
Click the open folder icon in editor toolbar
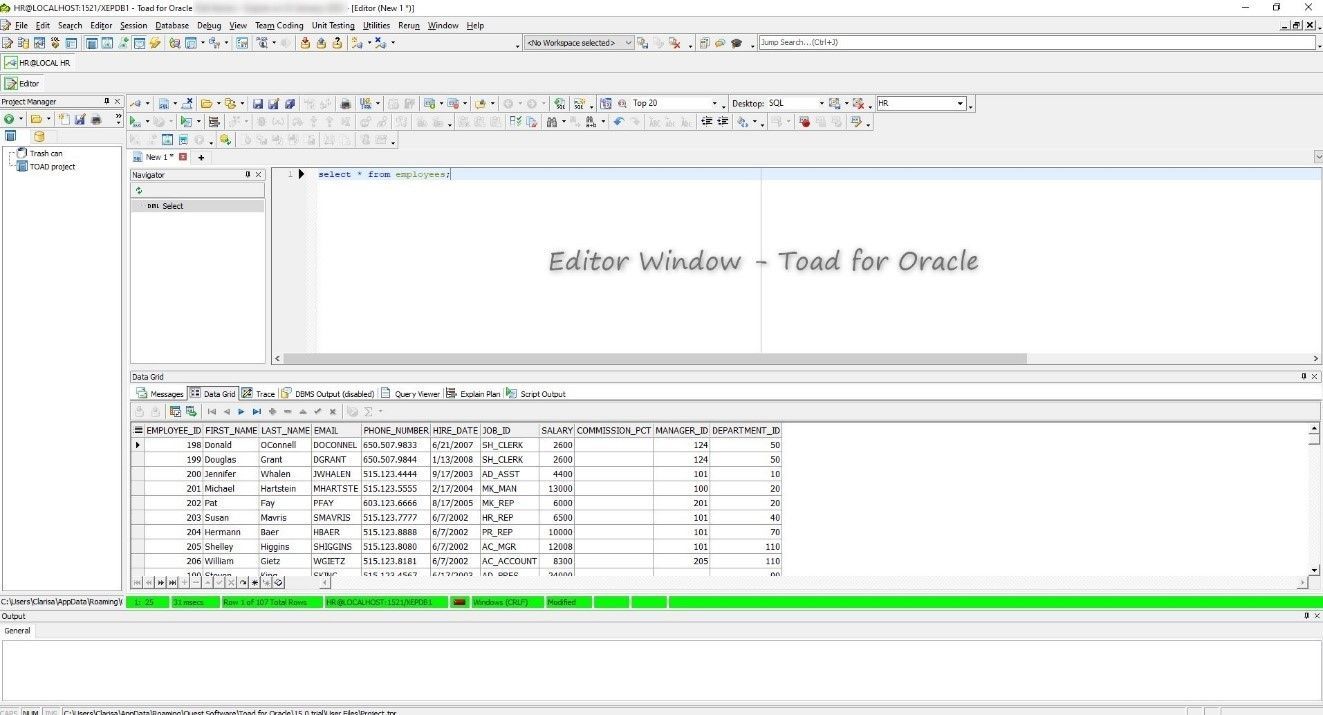tap(205, 103)
